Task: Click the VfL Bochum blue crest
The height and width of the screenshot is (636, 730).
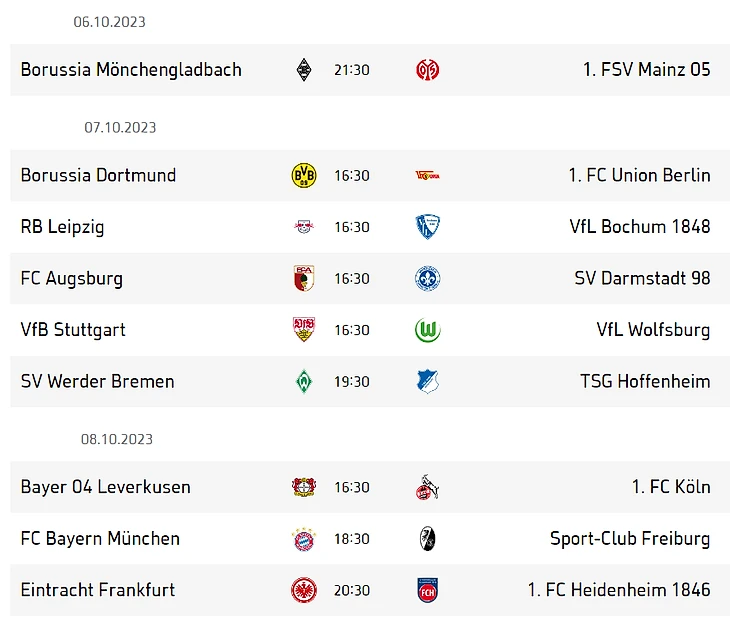Action: point(427,227)
